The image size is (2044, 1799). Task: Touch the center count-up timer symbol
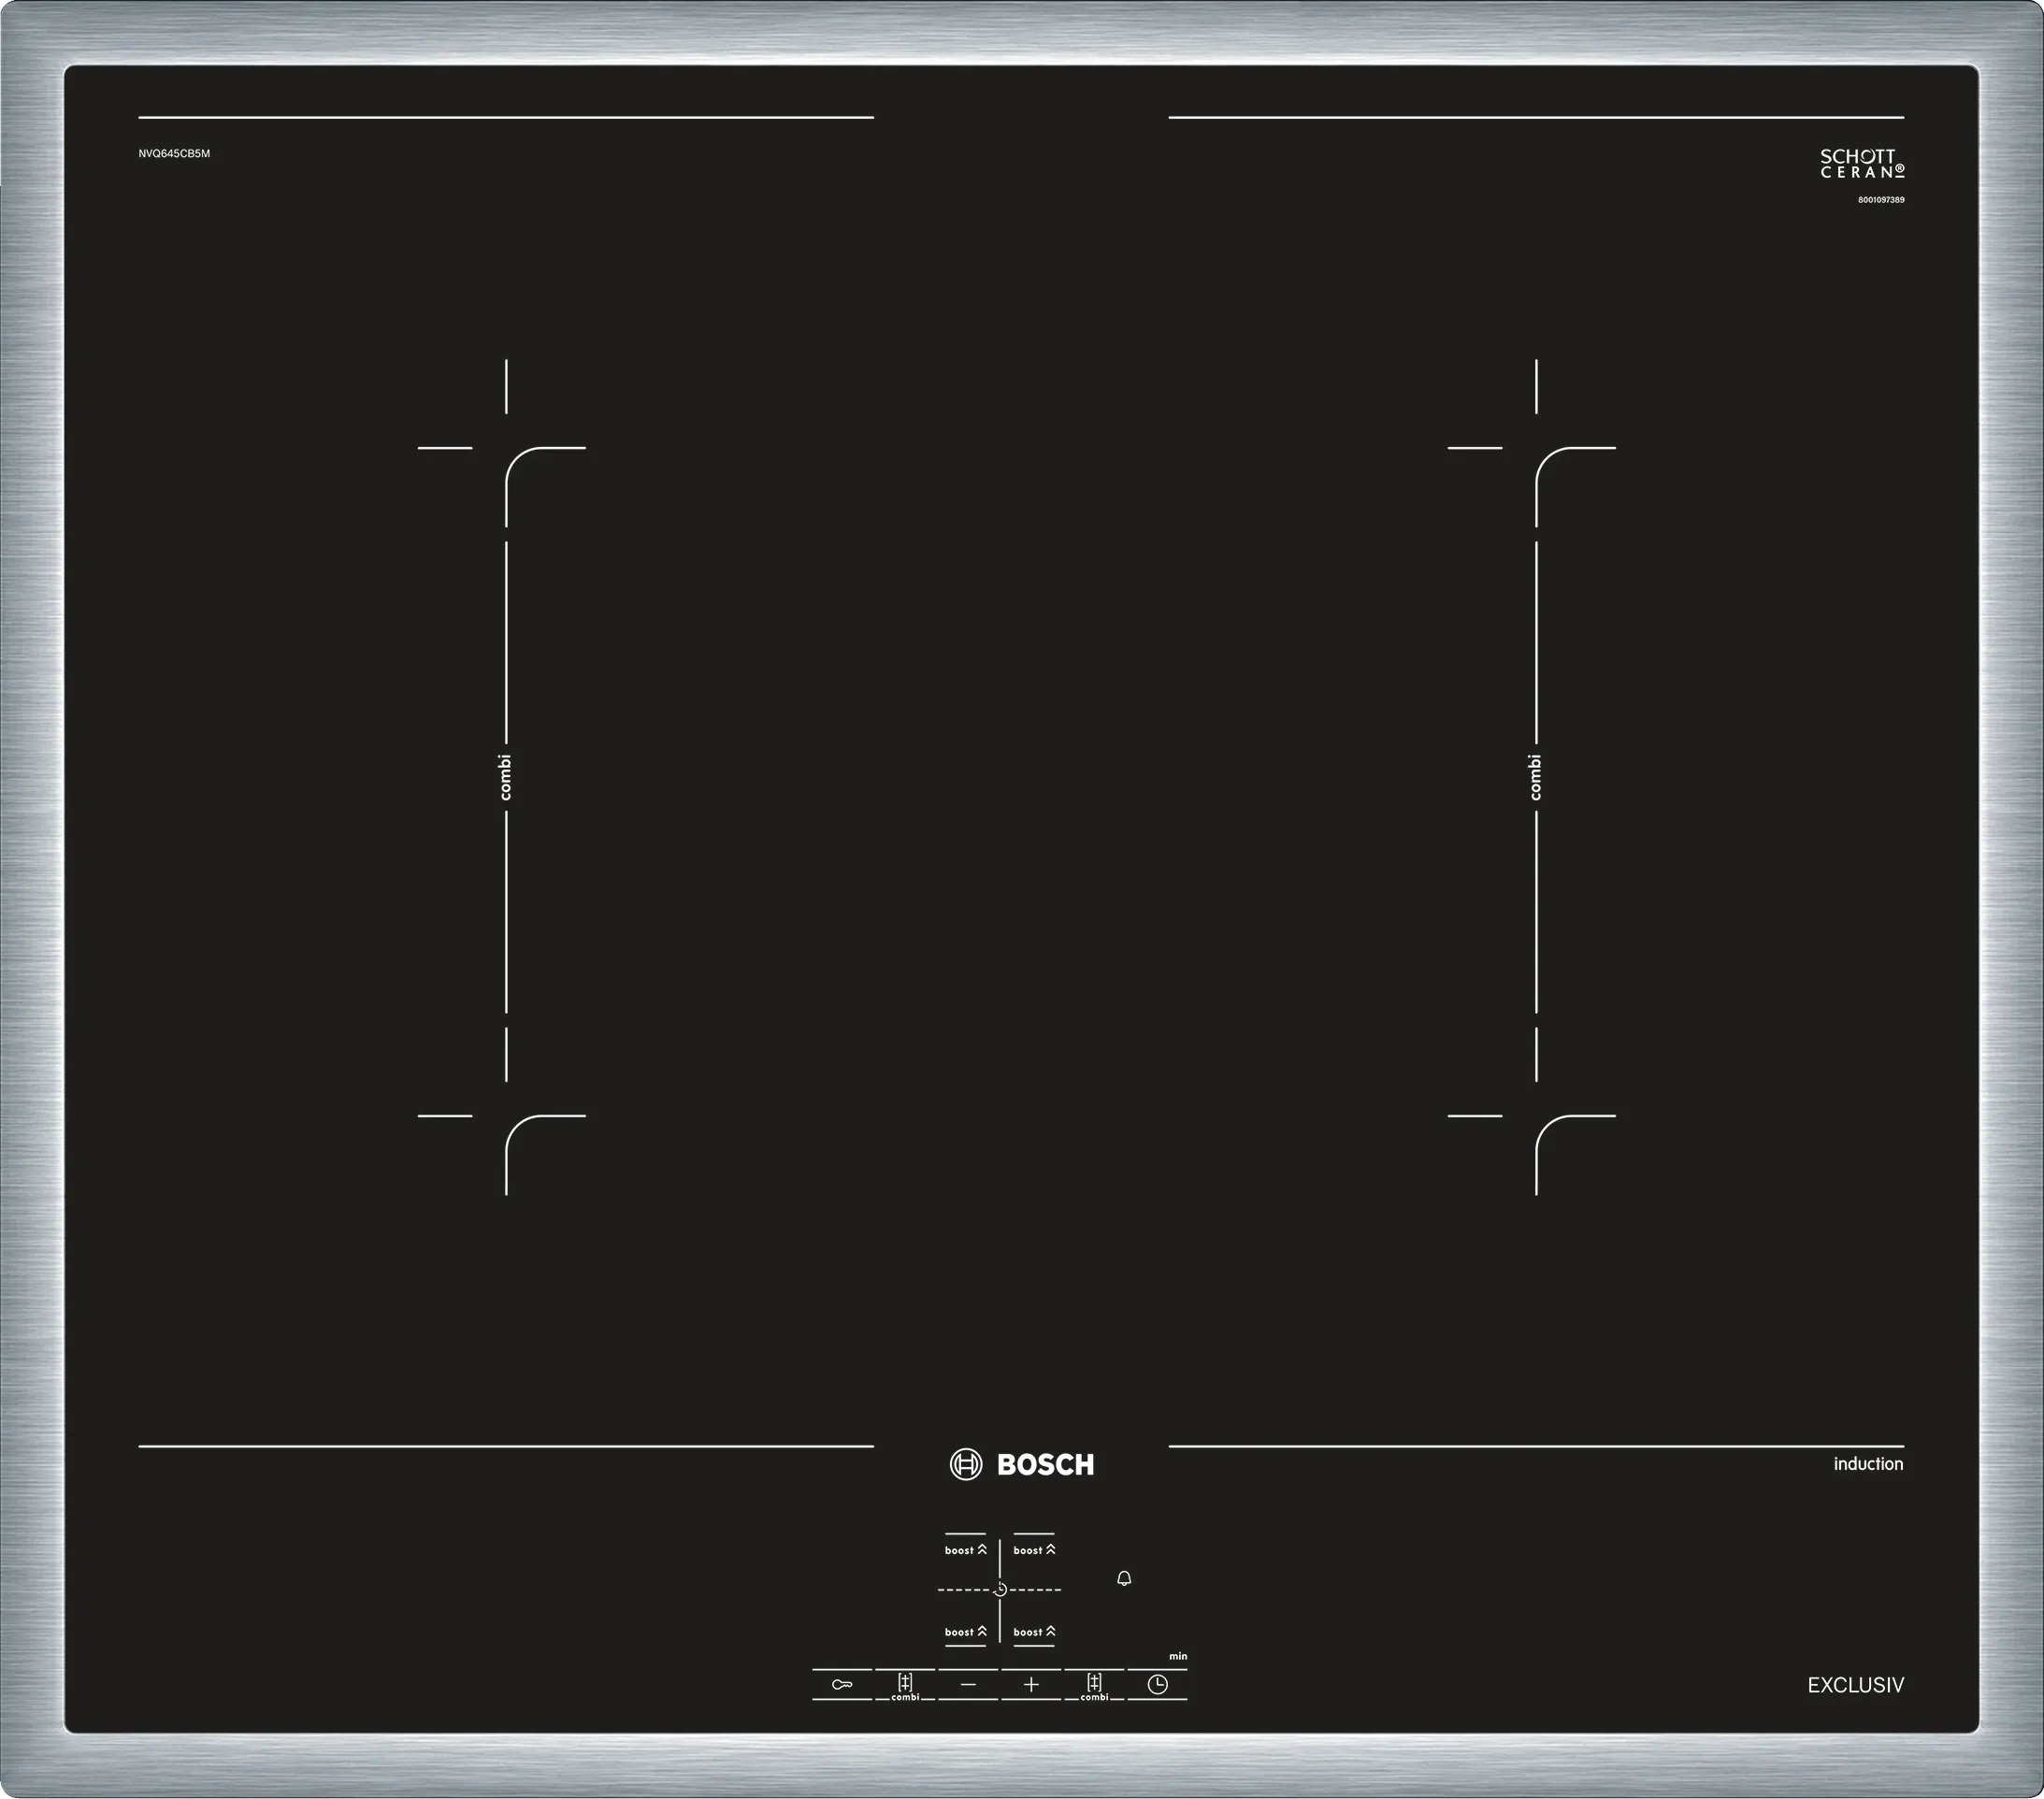pos(1000,1589)
